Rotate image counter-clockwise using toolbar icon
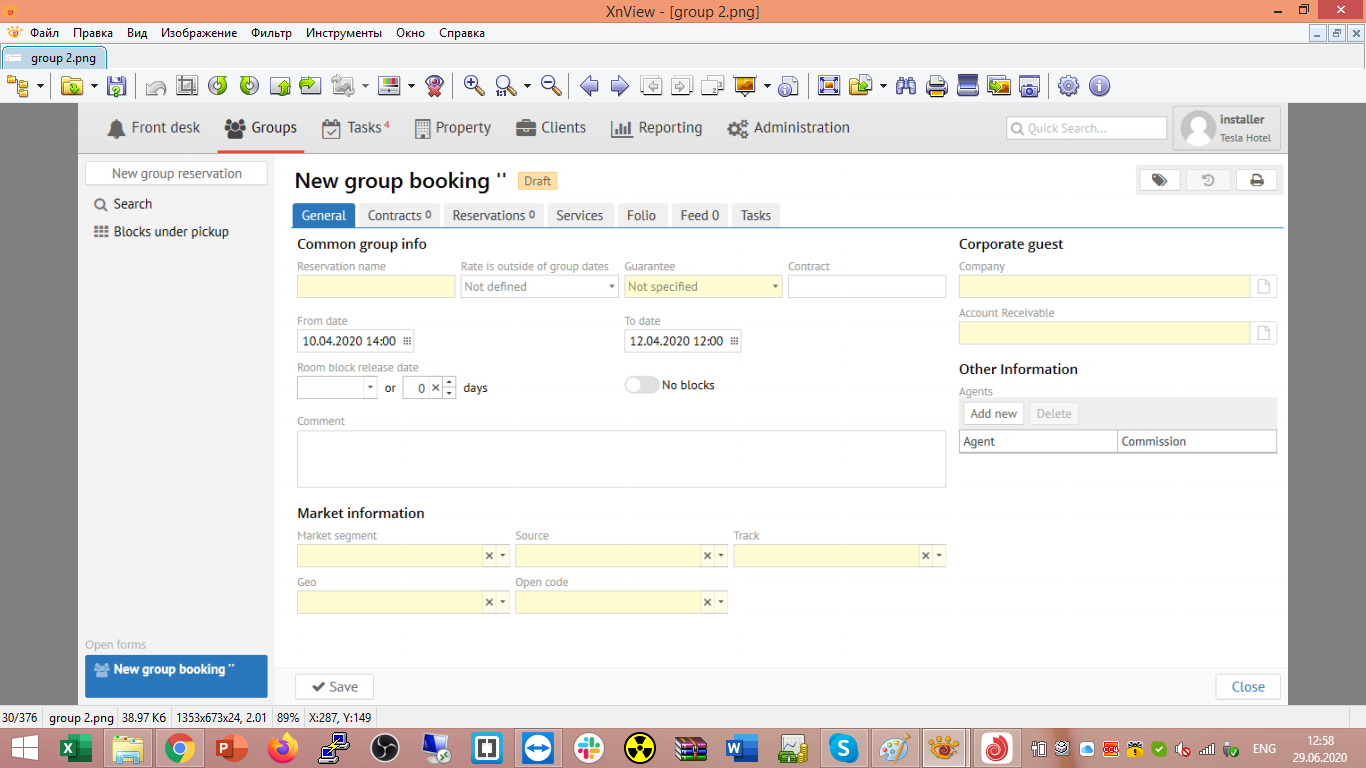1366x768 pixels. pos(218,86)
